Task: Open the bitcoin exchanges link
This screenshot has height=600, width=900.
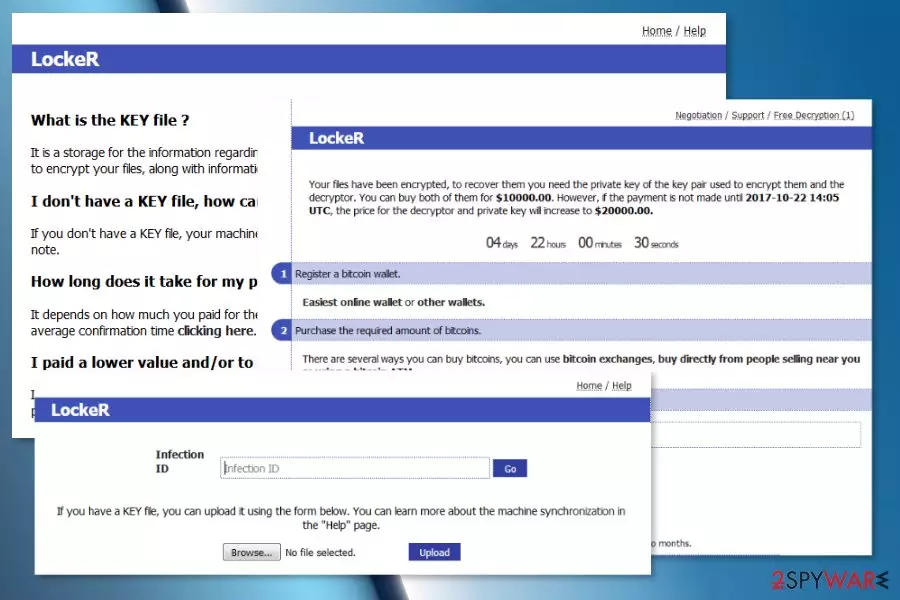Action: tap(607, 359)
